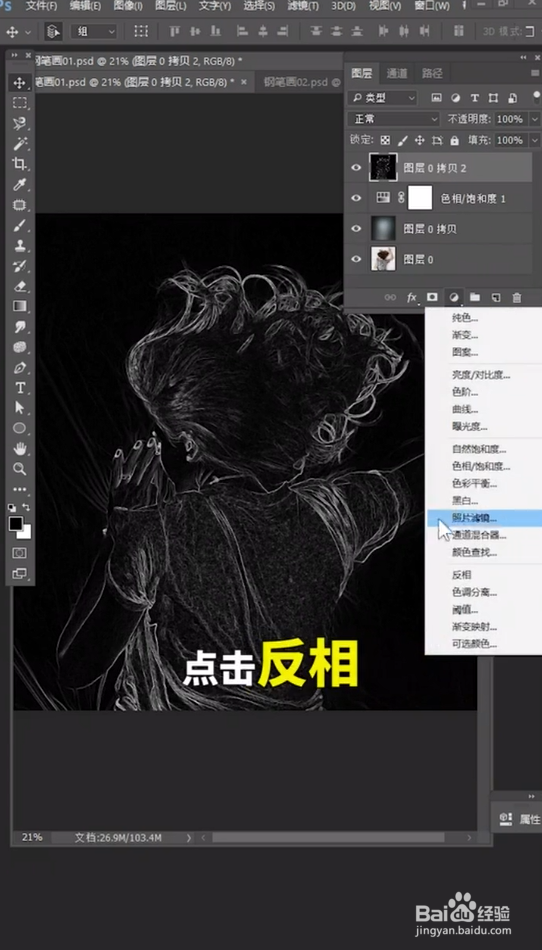Select the Zoom magnifier tool
The height and width of the screenshot is (950, 542).
(20, 468)
